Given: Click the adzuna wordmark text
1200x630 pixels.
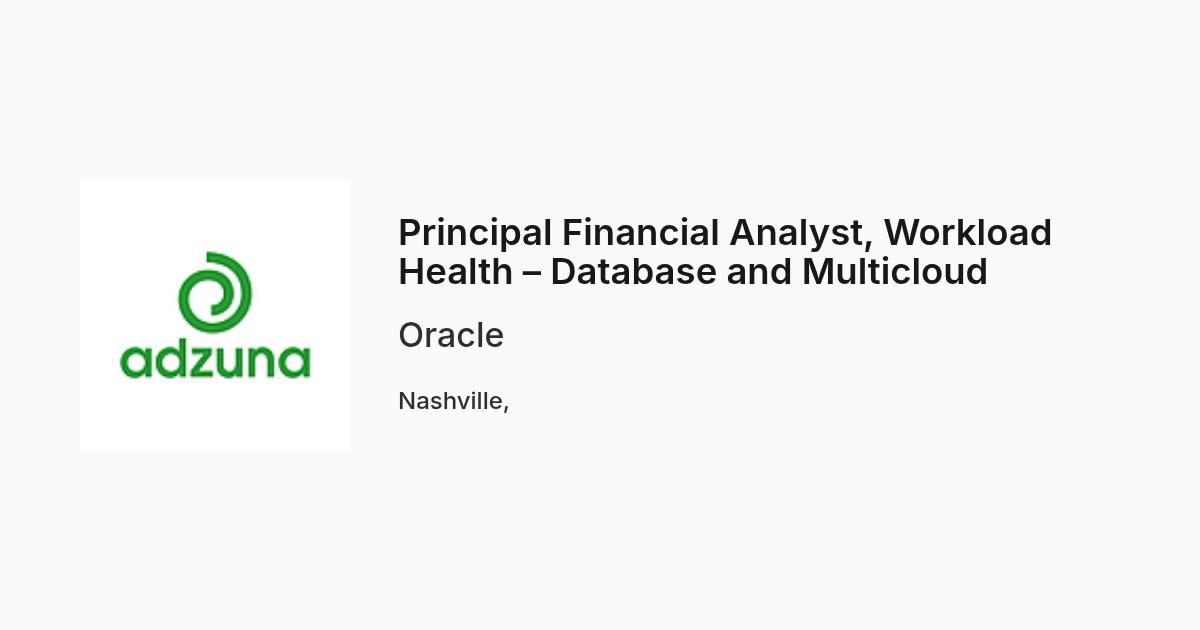Looking at the screenshot, I should [215, 360].
